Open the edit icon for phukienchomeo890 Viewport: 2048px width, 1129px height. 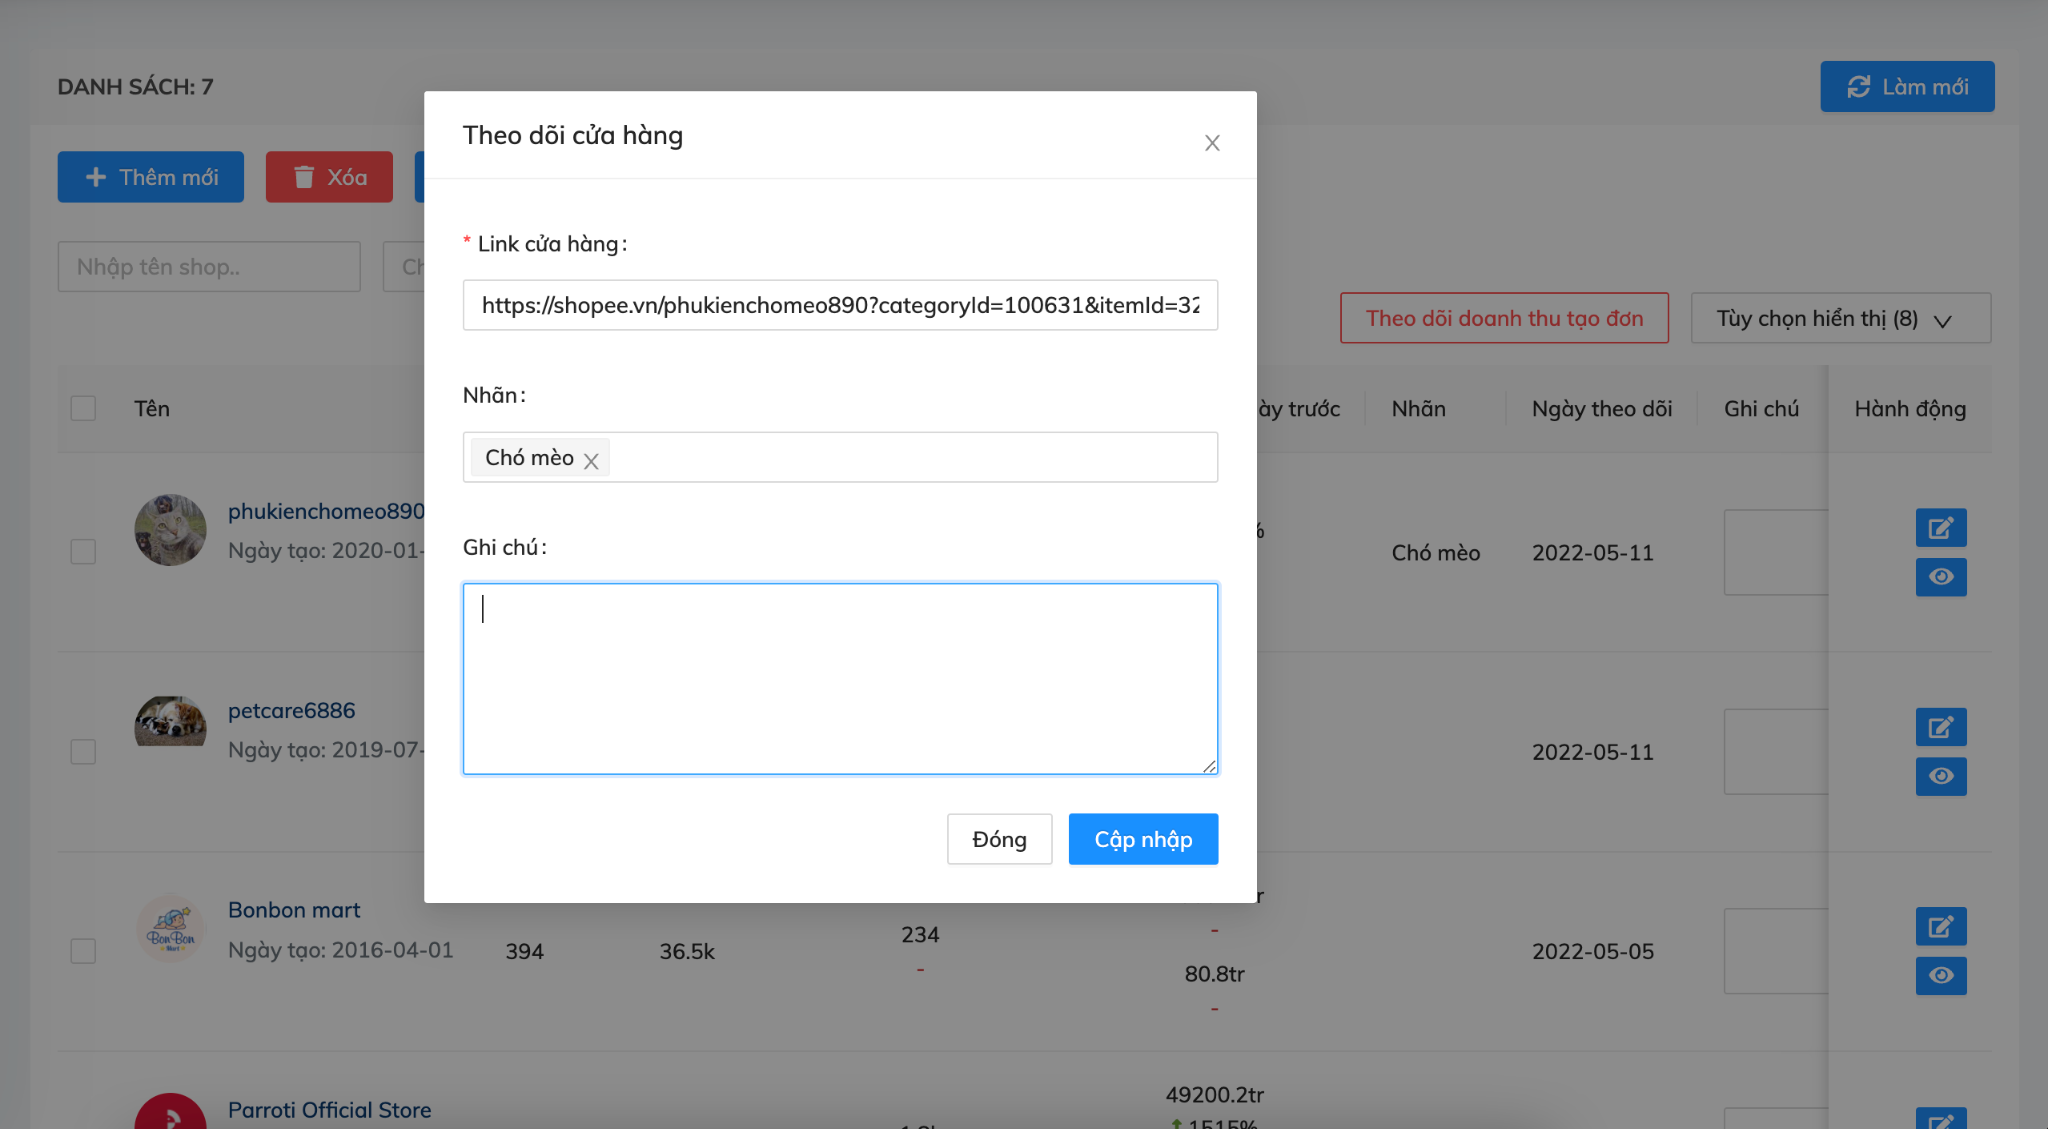pyautogui.click(x=1941, y=527)
